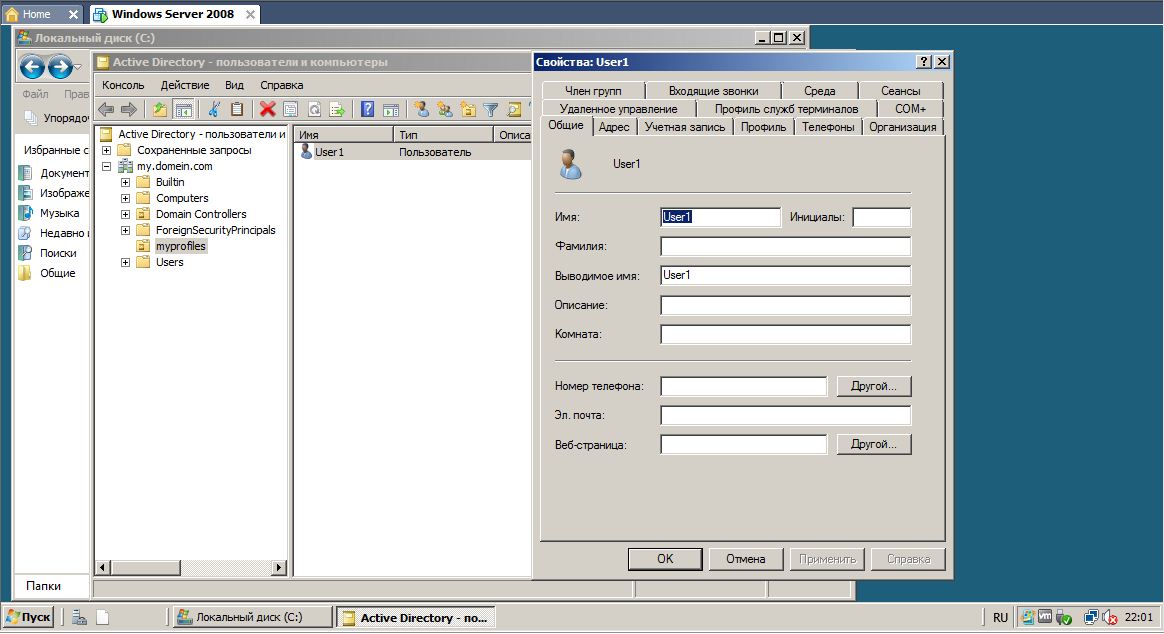The image size is (1164, 634).
Task: Switch to the Учетная запись tab
Action: pyautogui.click(x=684, y=127)
